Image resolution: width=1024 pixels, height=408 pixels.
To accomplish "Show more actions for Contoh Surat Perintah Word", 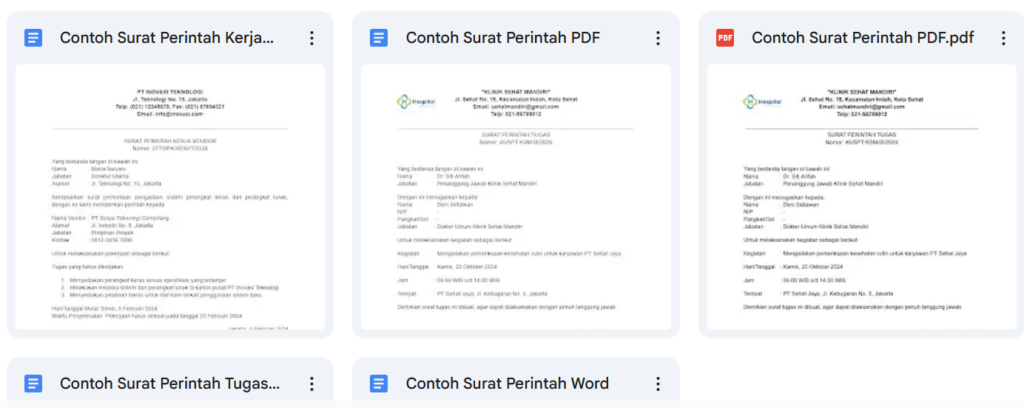I will tap(657, 384).
